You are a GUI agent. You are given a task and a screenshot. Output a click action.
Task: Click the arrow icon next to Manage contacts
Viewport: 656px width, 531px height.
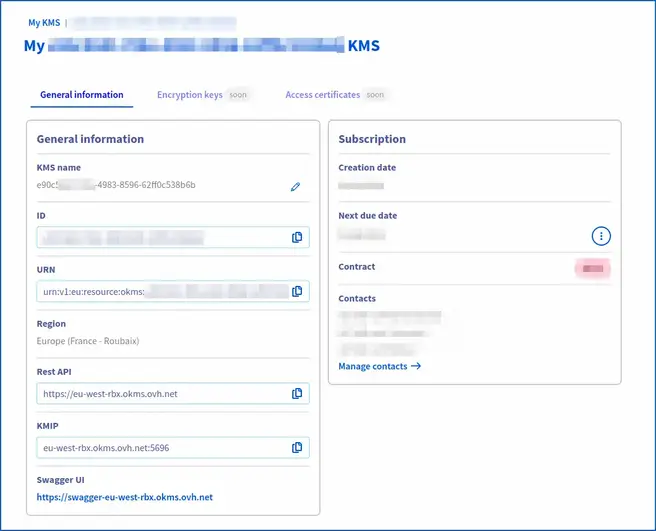coord(416,366)
